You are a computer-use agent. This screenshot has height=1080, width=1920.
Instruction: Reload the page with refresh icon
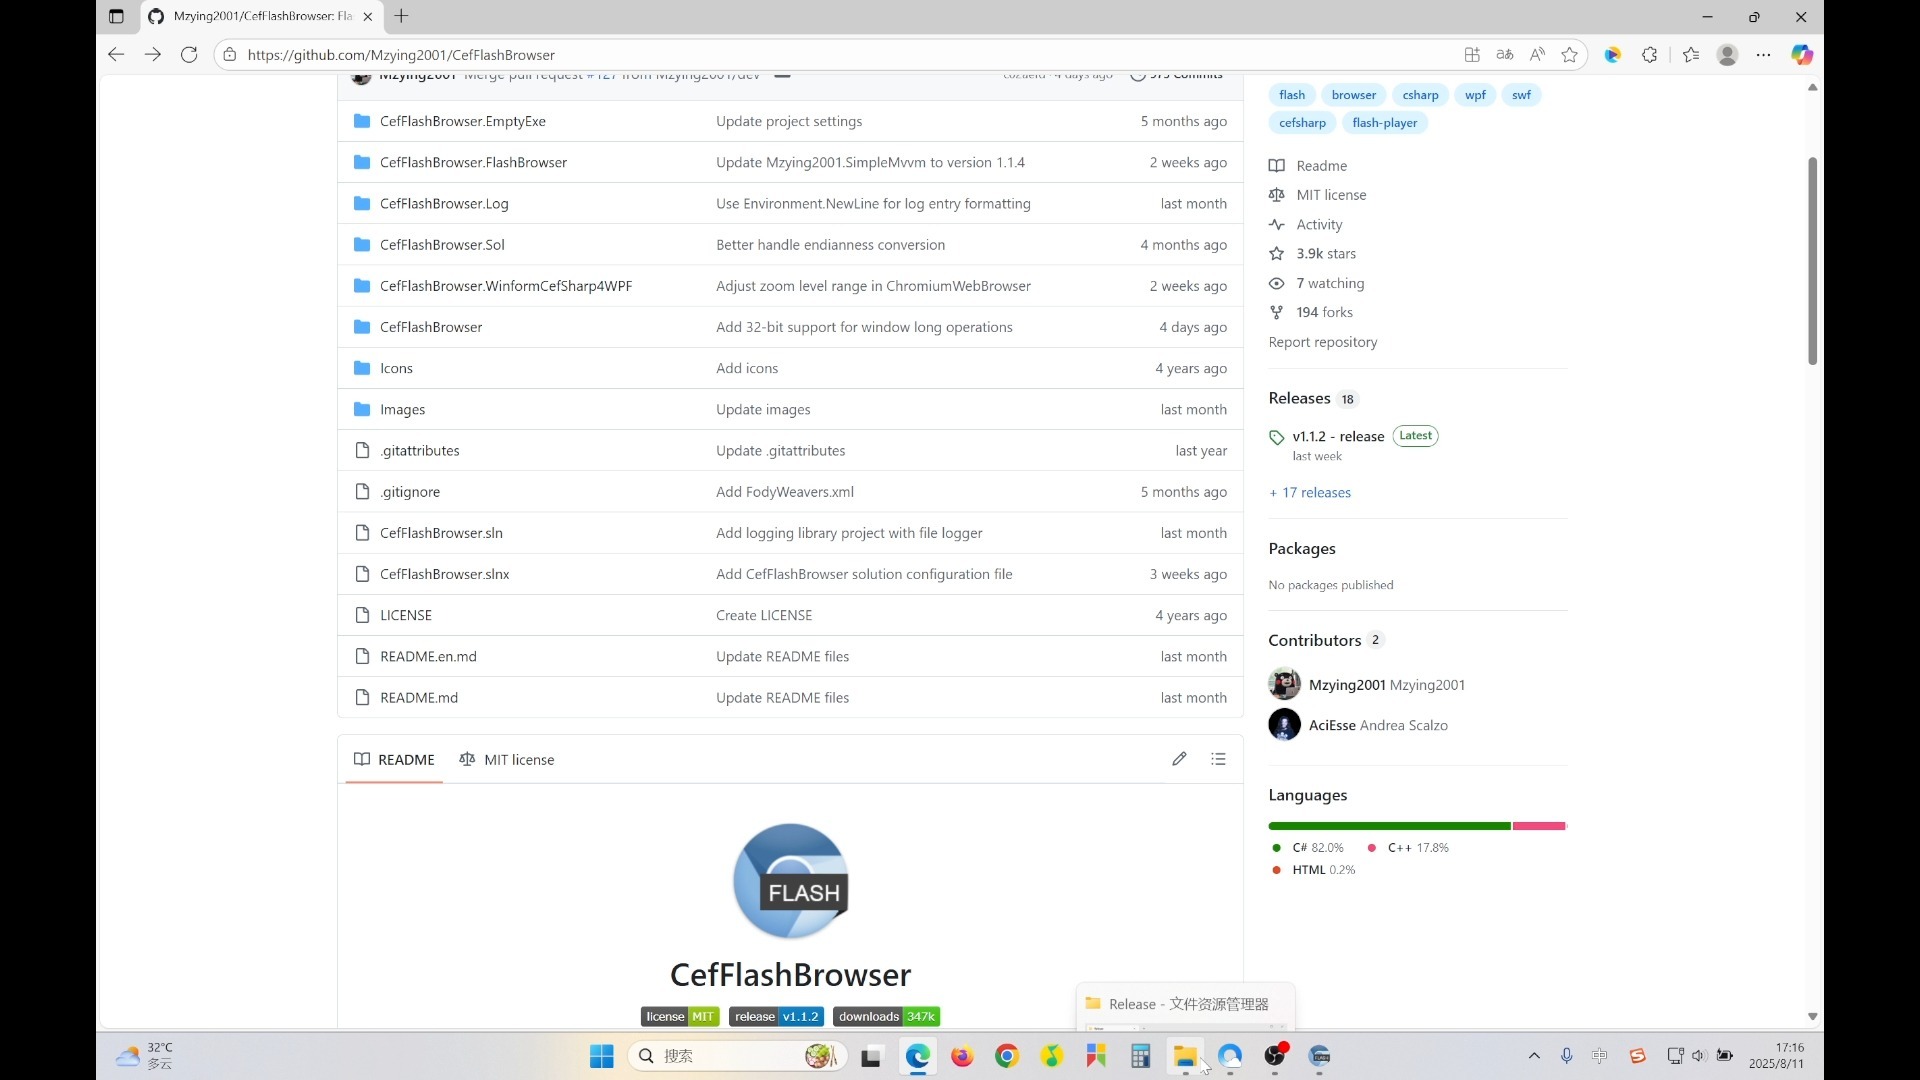[x=189, y=55]
